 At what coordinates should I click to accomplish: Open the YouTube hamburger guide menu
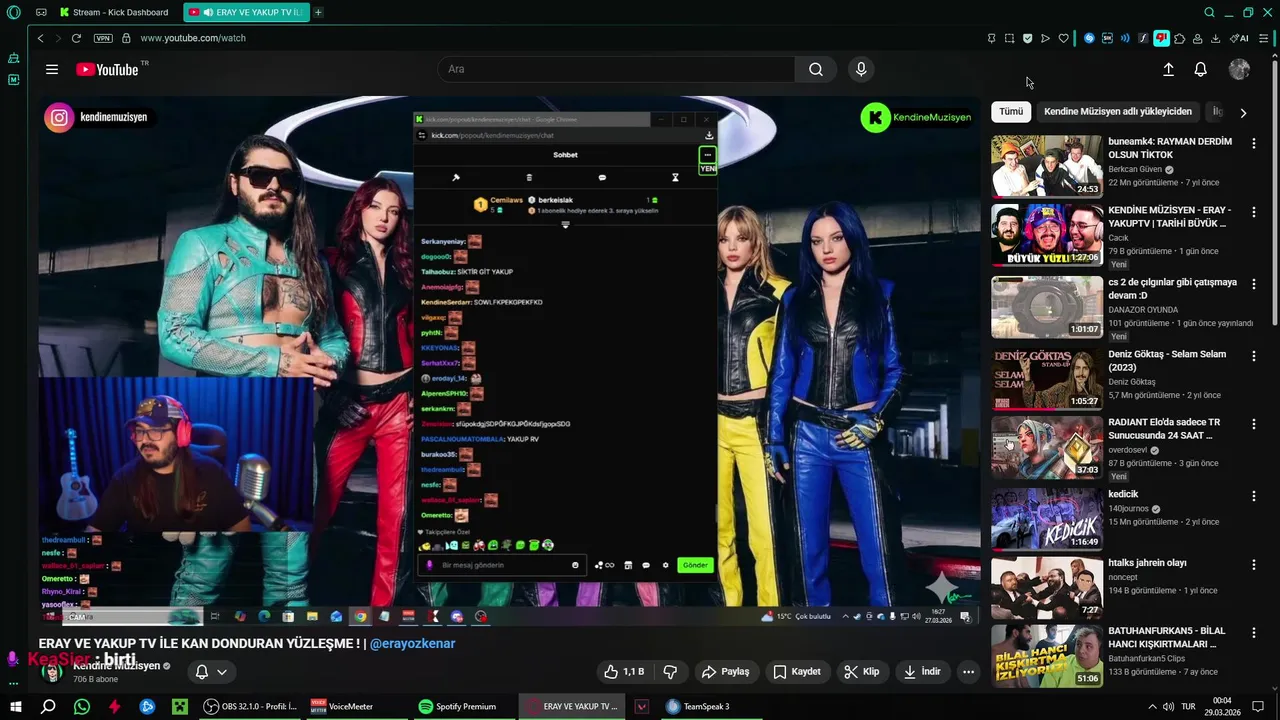pos(52,69)
